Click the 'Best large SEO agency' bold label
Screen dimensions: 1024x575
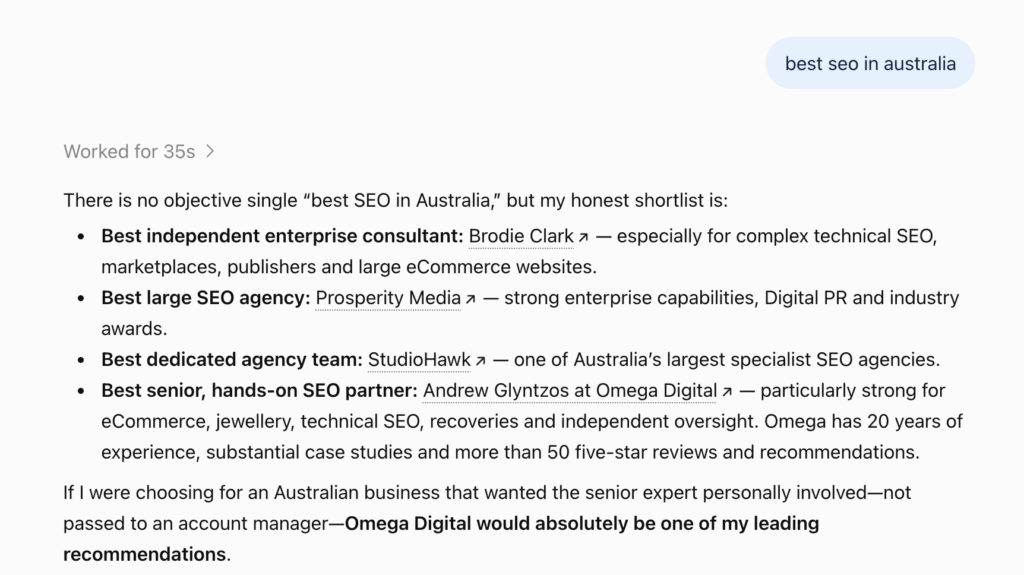pyautogui.click(x=206, y=298)
